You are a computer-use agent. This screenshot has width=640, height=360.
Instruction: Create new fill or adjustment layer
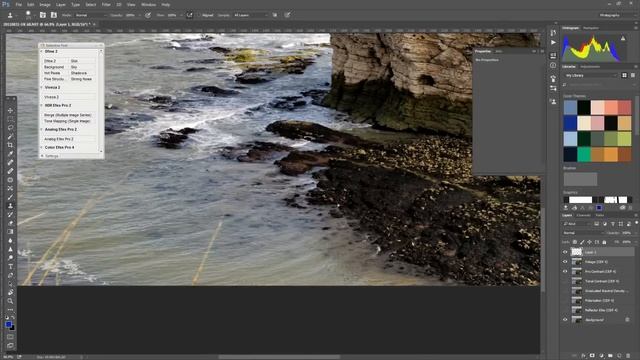click(601, 356)
